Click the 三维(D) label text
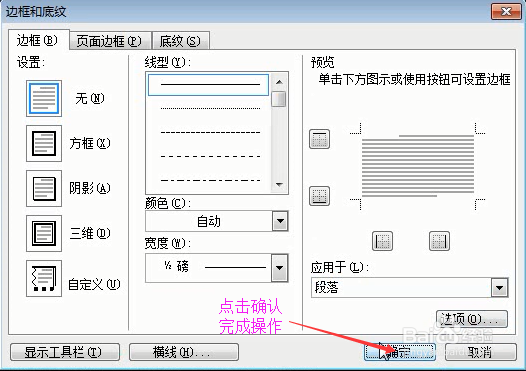The image size is (526, 371). (x=90, y=233)
